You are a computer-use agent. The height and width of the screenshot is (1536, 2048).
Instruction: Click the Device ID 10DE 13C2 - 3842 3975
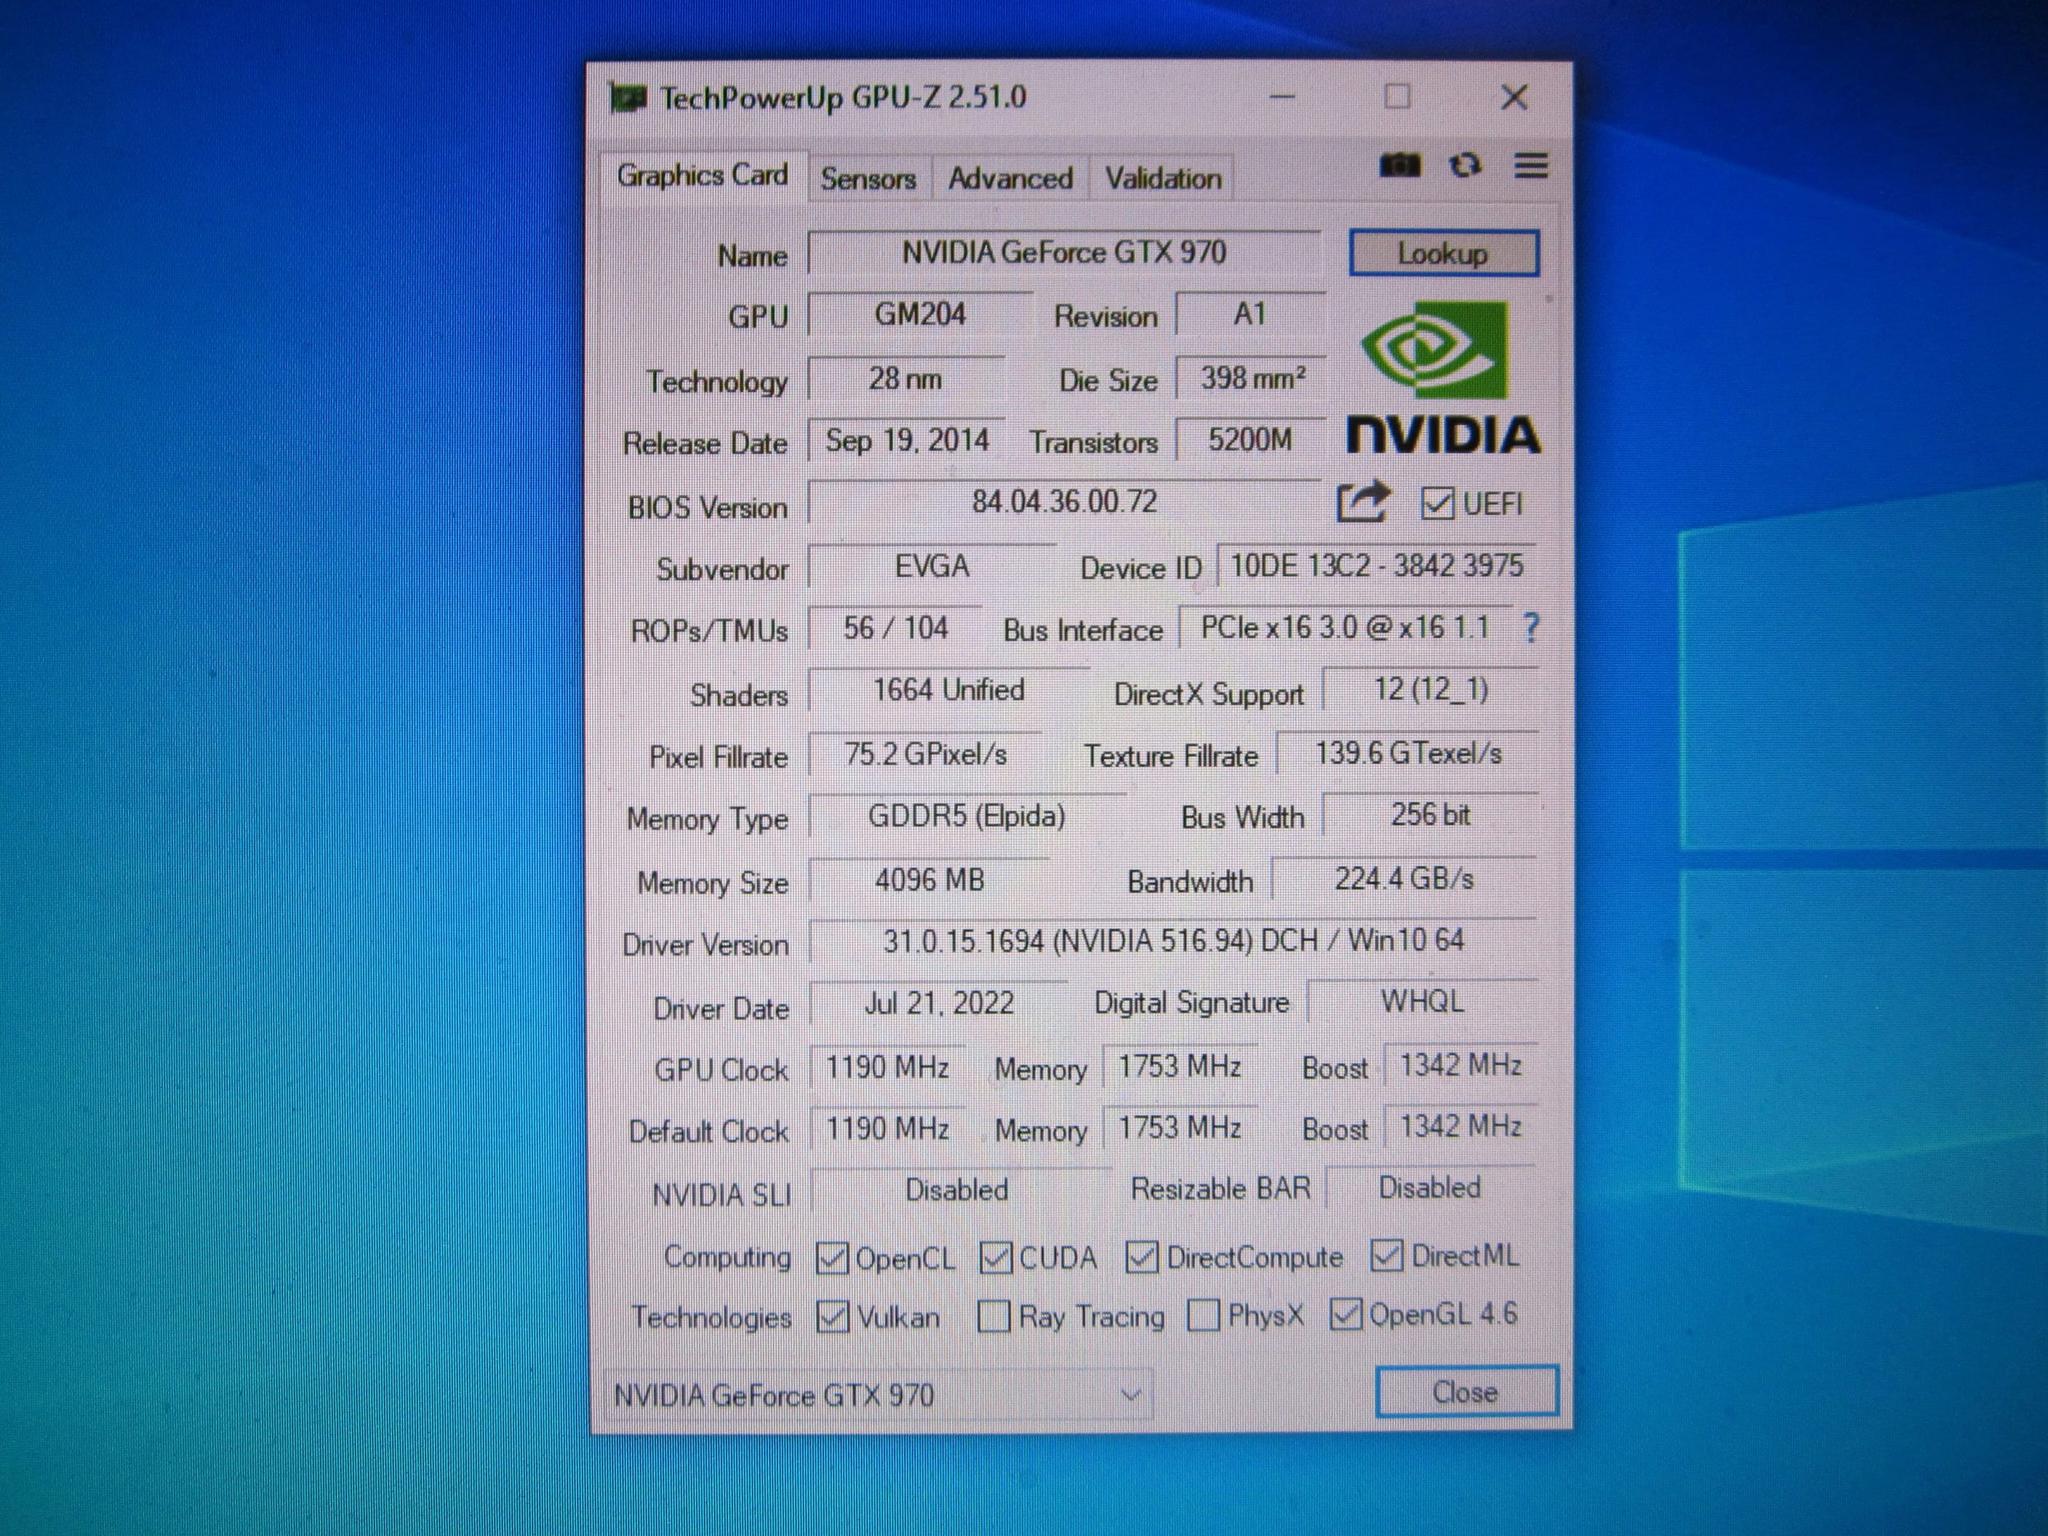[x=1376, y=566]
